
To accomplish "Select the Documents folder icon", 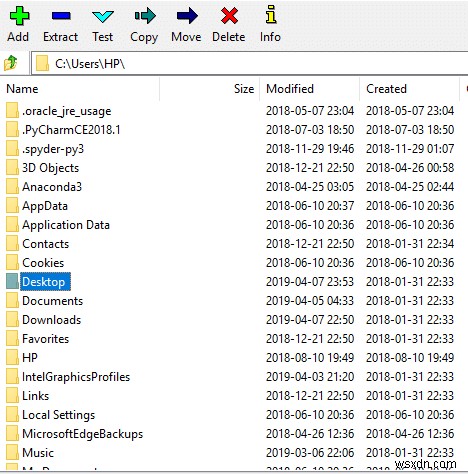I will [x=12, y=300].
